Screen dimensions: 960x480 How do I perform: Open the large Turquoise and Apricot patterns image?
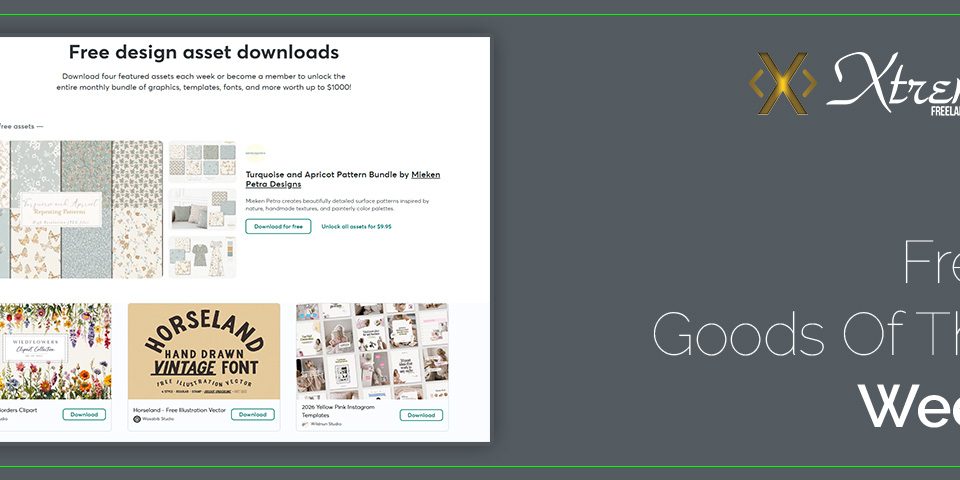[81, 209]
